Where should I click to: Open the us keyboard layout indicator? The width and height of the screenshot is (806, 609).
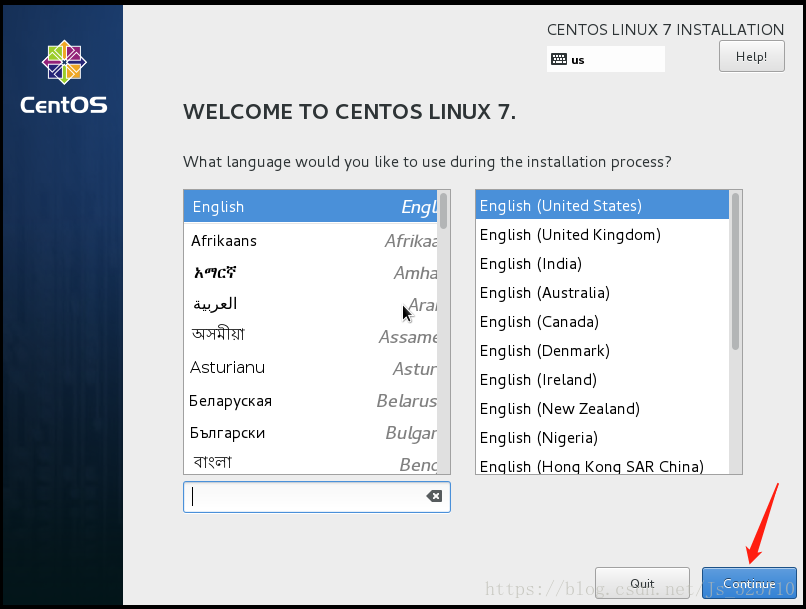(x=606, y=59)
